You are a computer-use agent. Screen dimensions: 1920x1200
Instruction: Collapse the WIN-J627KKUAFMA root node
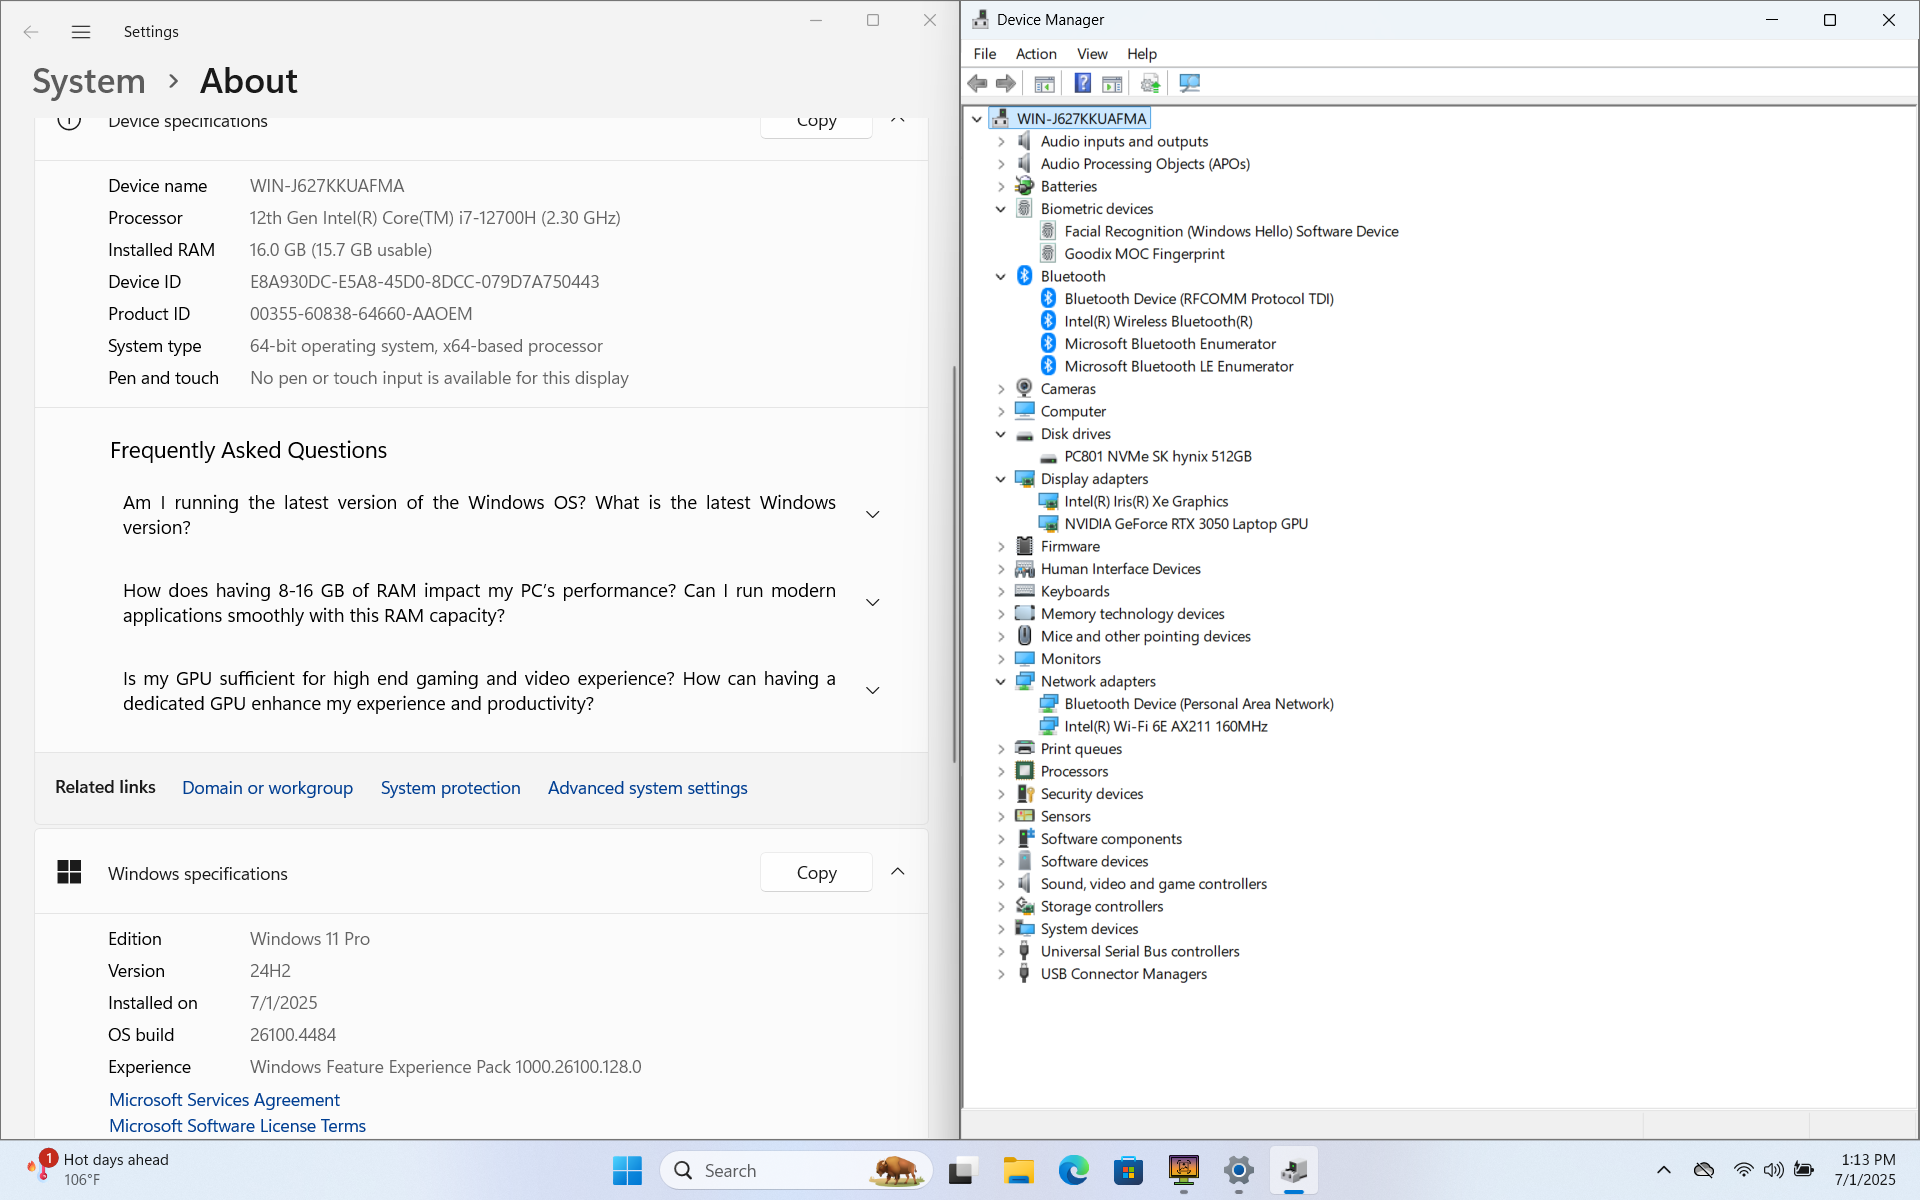click(x=977, y=118)
